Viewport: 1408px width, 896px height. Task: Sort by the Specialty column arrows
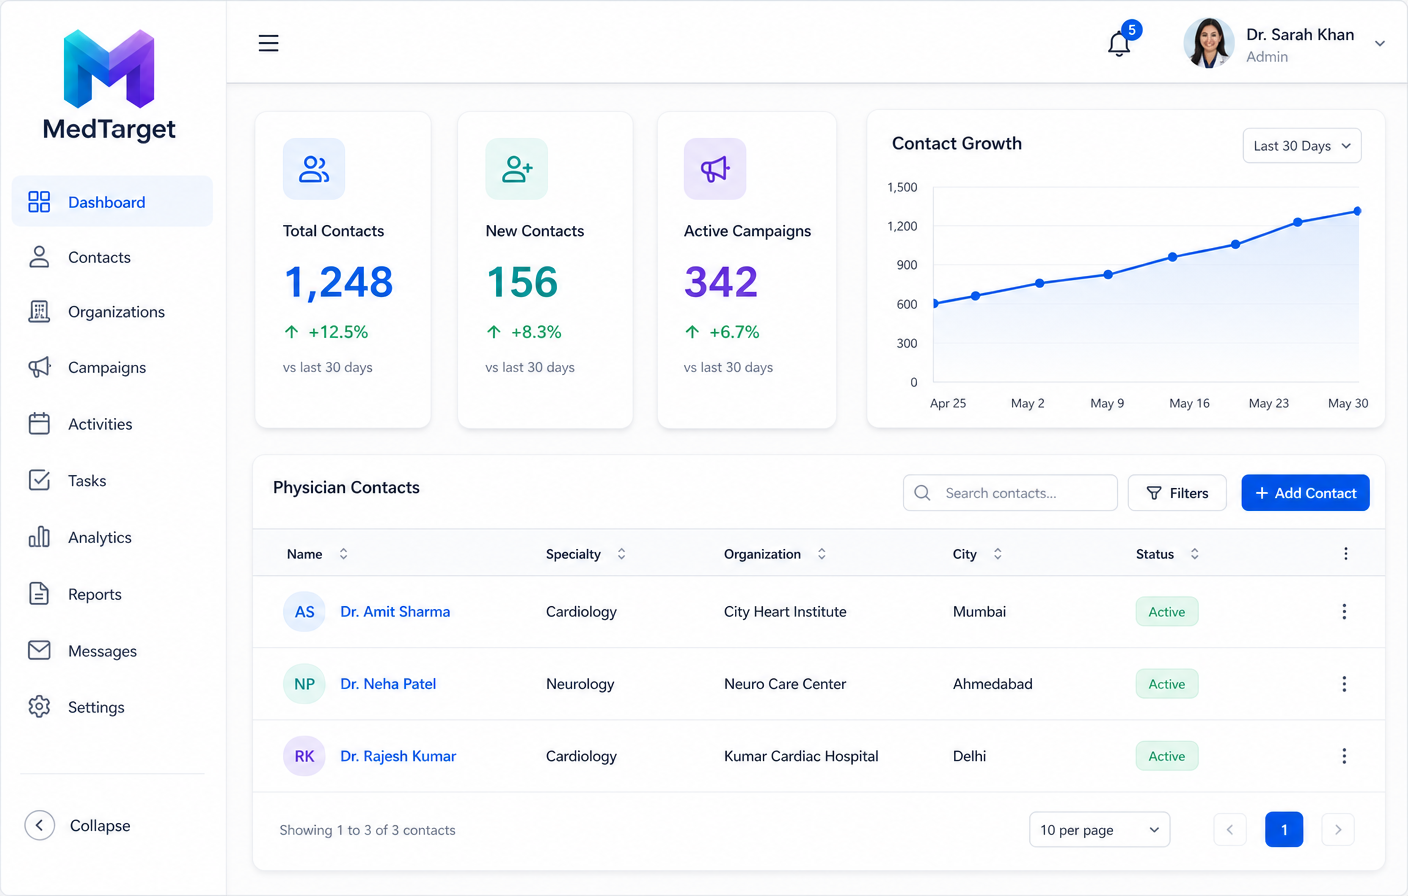pyautogui.click(x=621, y=554)
